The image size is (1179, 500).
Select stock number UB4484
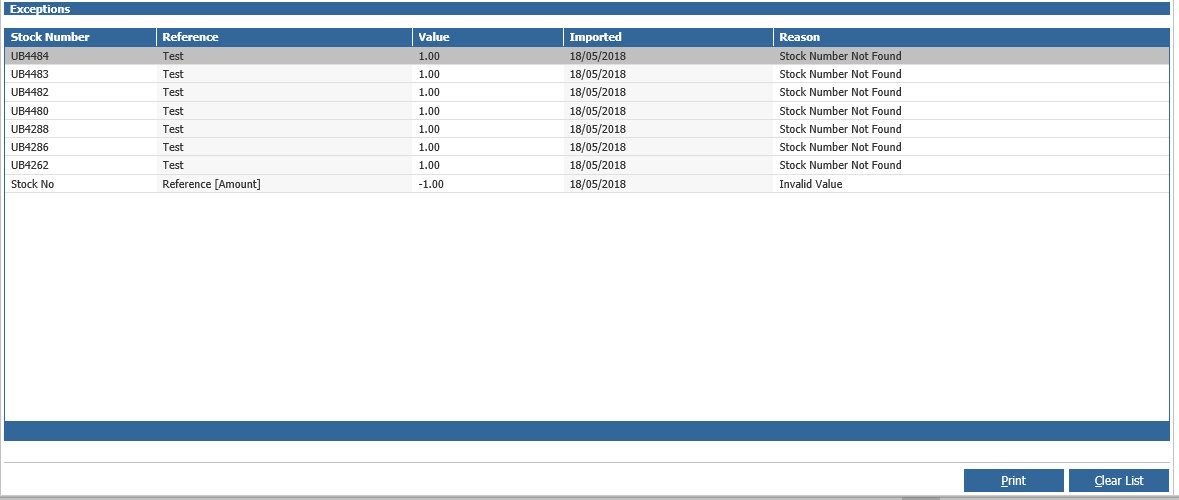click(30, 56)
